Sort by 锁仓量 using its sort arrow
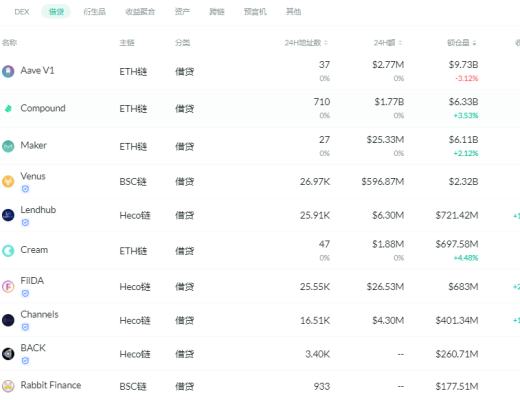This screenshot has height=400, width=520. pos(474,43)
